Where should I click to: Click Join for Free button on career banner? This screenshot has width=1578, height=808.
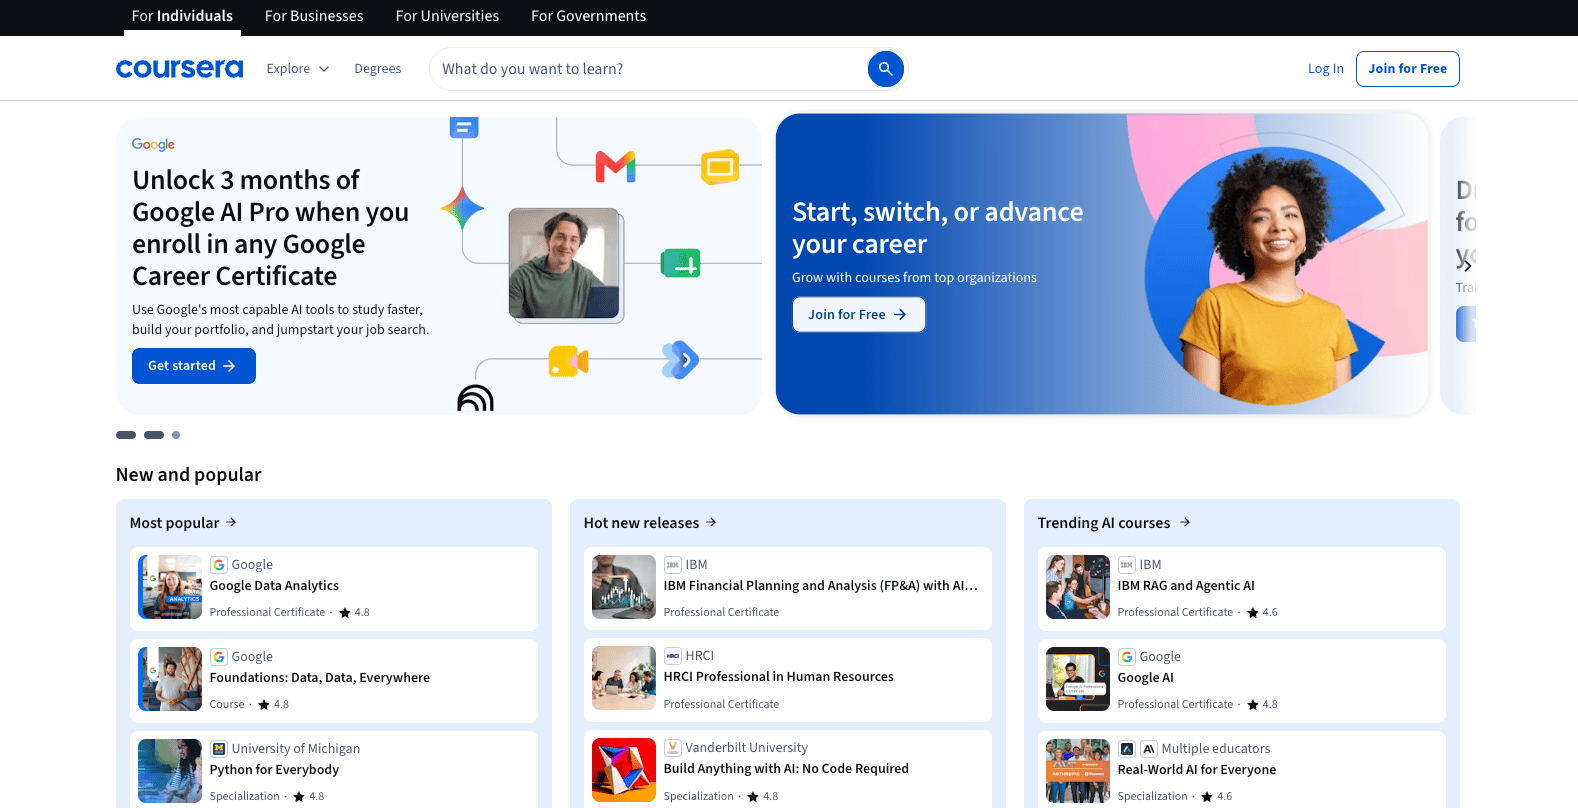pos(858,314)
